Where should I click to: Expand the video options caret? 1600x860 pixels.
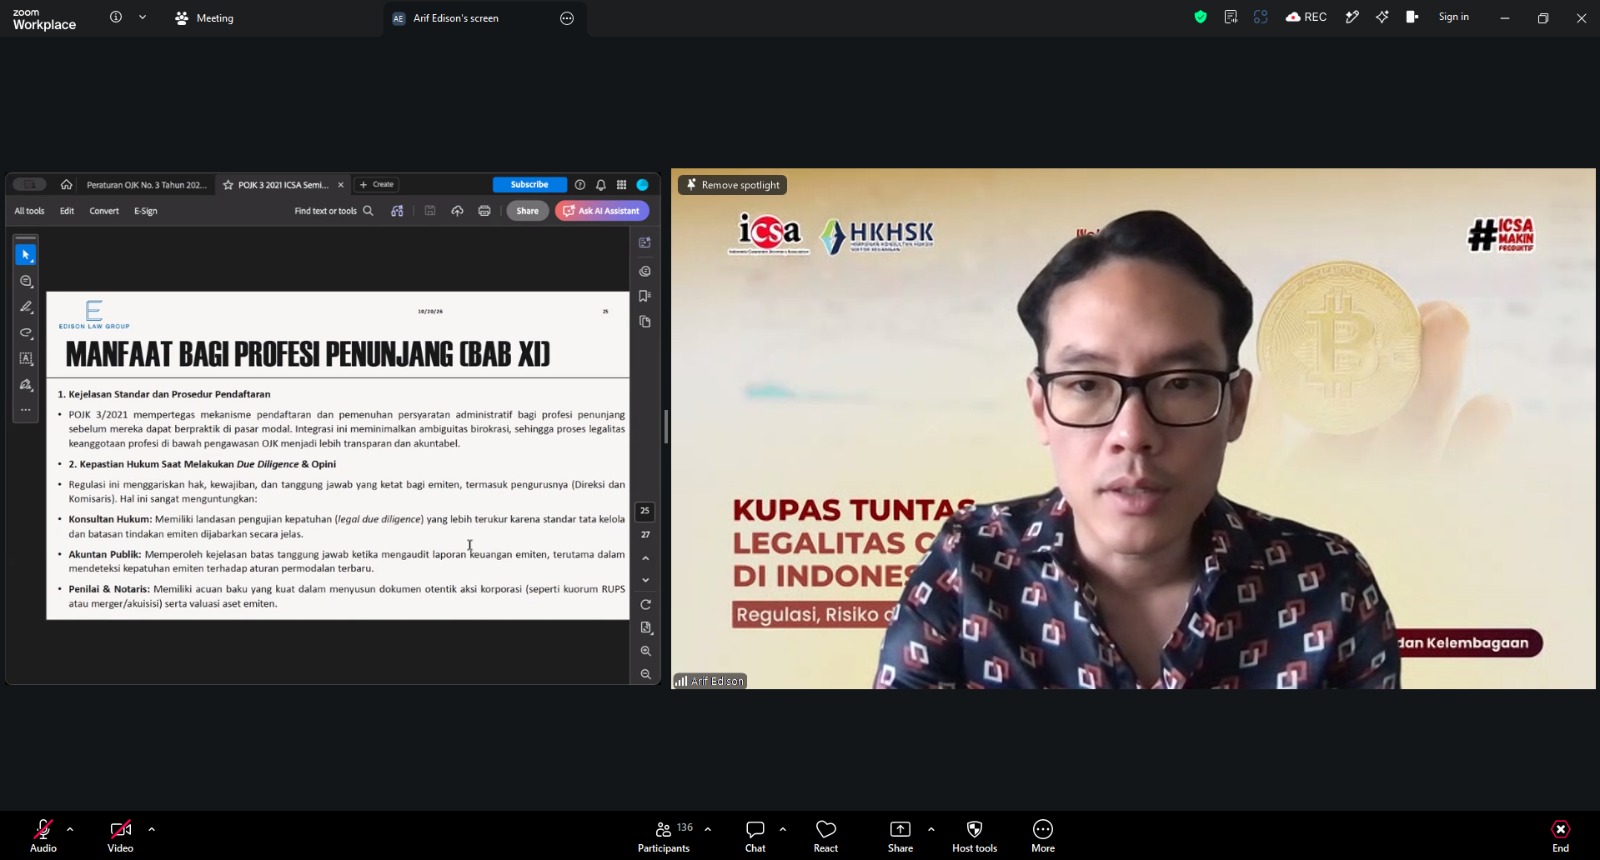pyautogui.click(x=152, y=829)
